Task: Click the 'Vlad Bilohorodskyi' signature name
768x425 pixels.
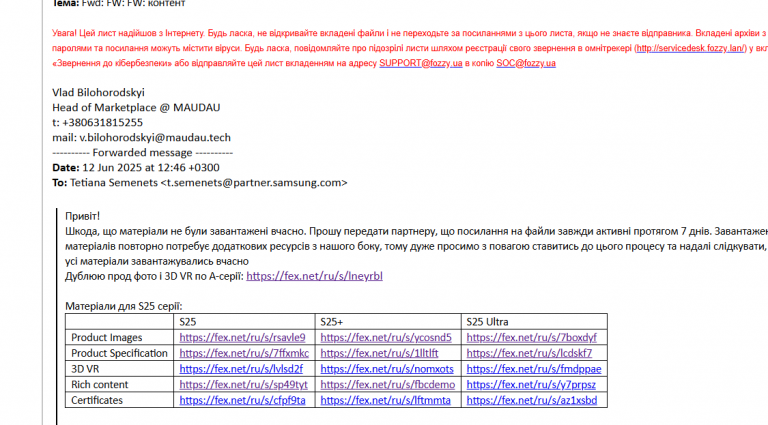Action: click(x=98, y=93)
